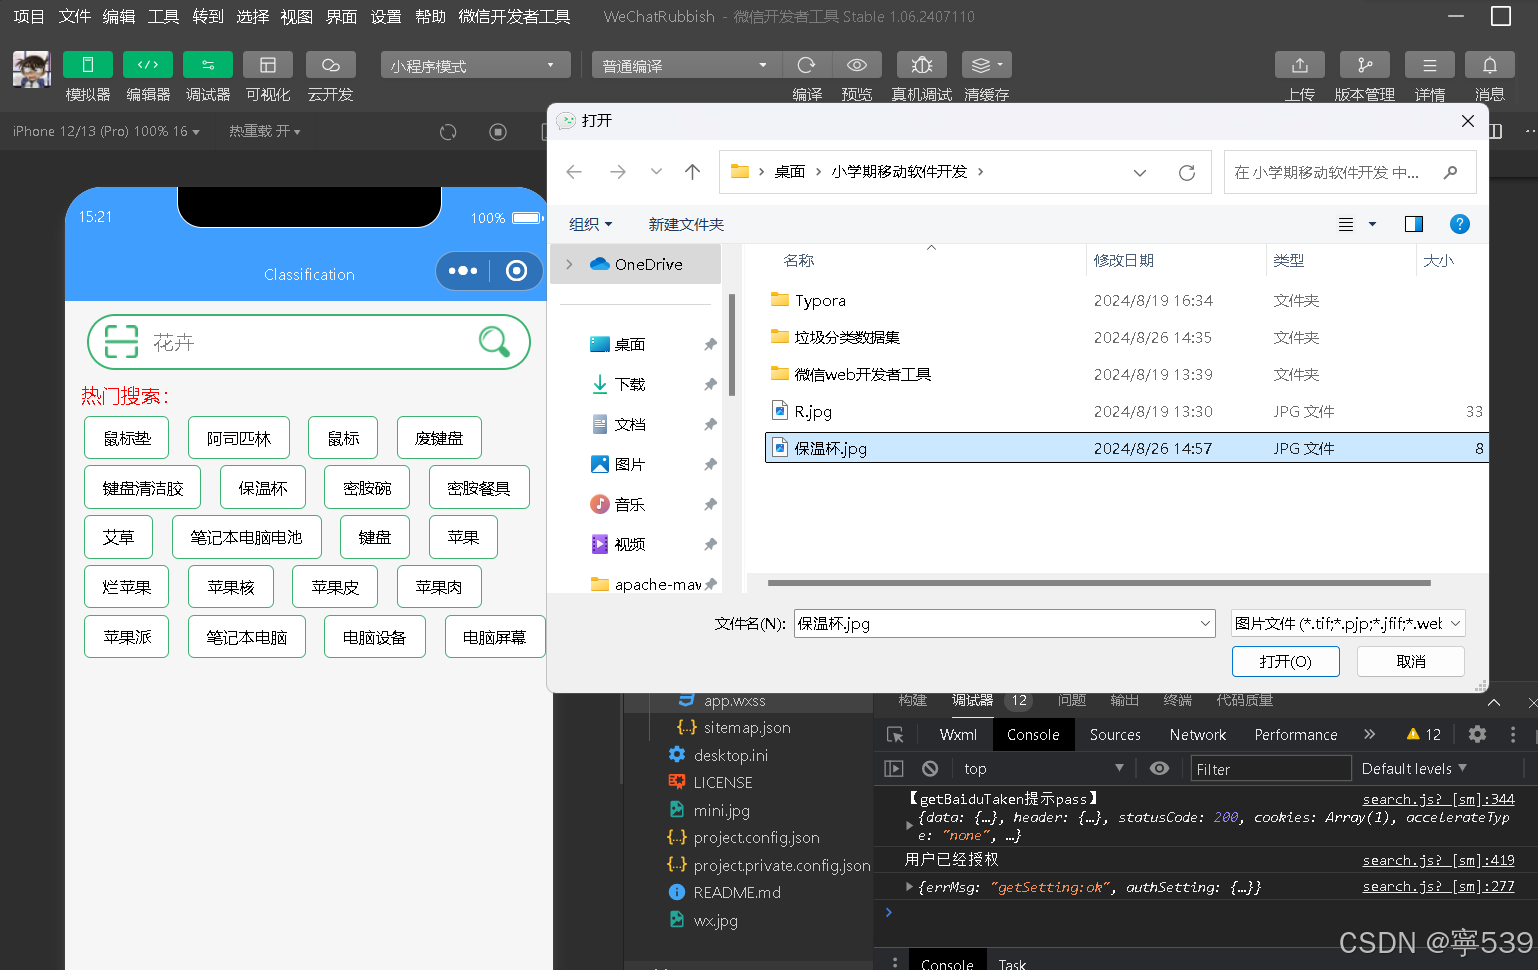Expand address bar history dropdown
1538x970 pixels.
tap(1140, 172)
